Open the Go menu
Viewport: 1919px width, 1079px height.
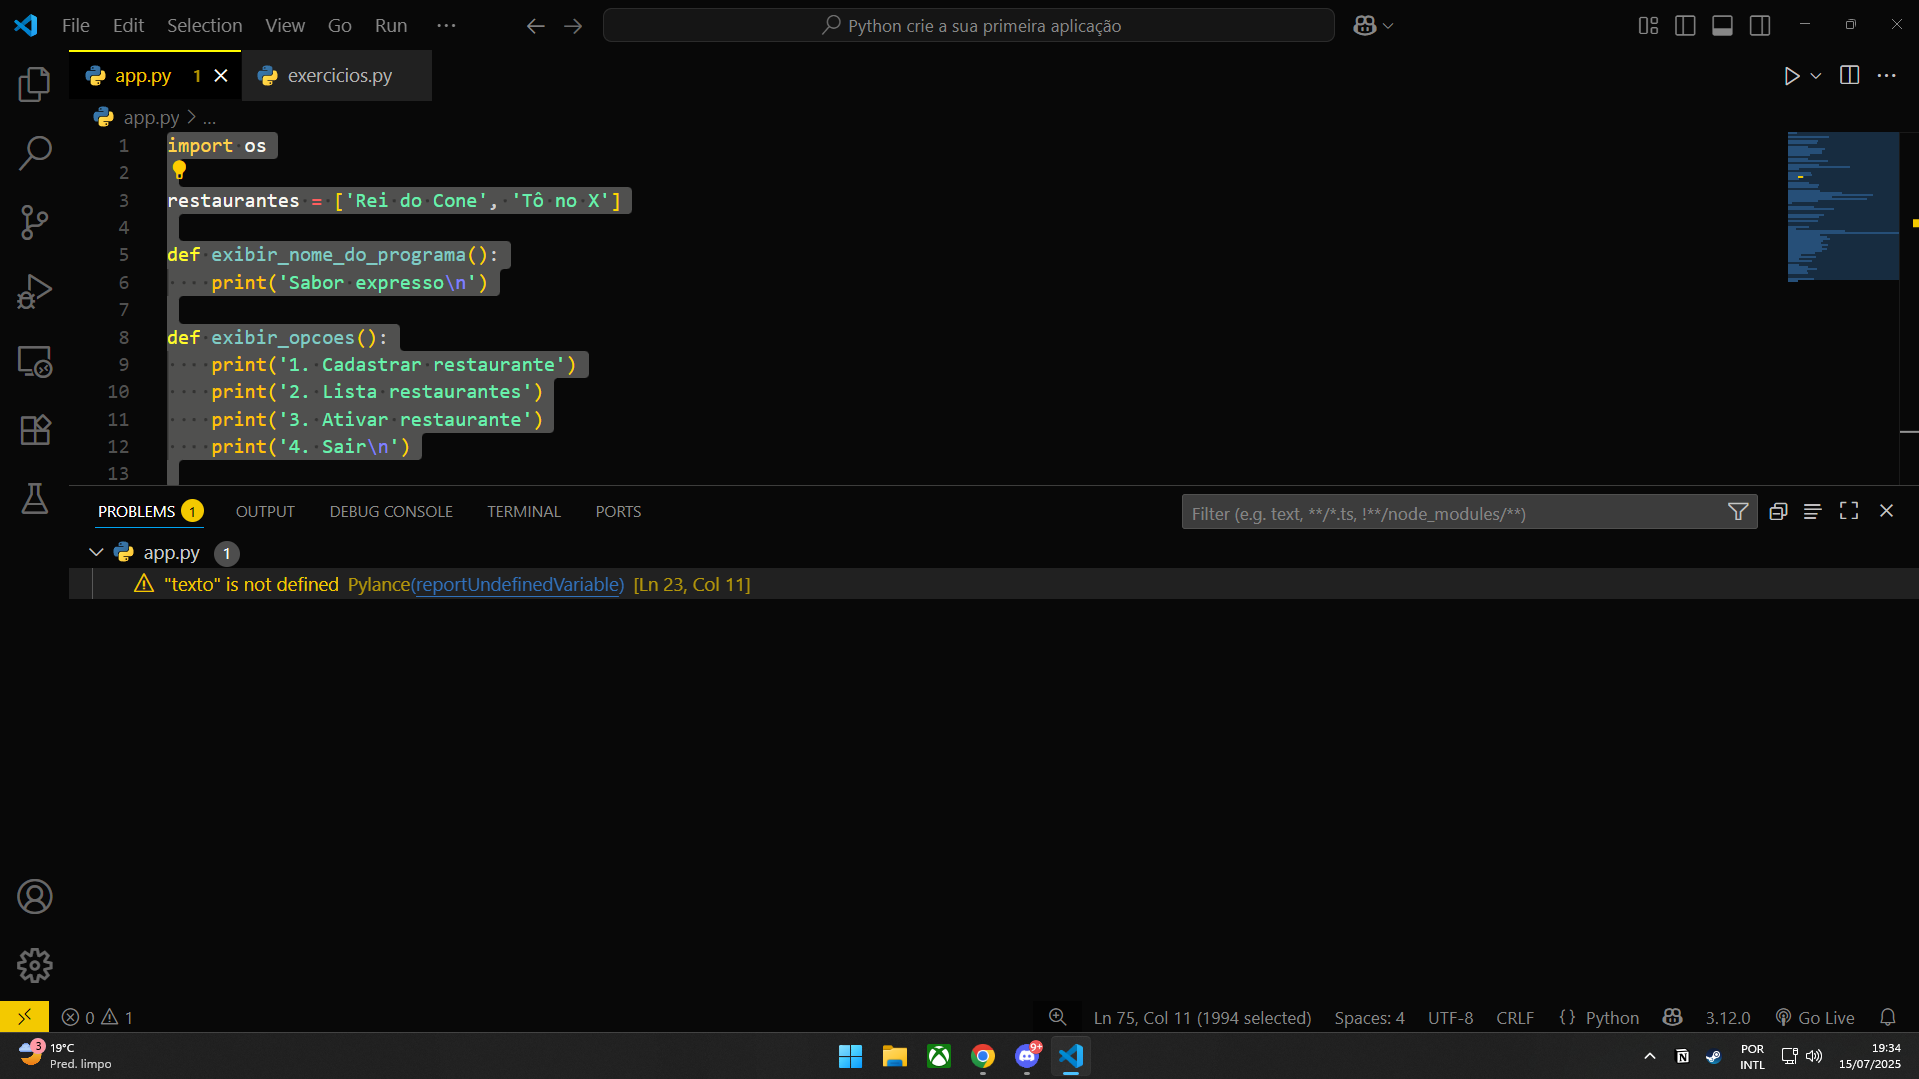(x=340, y=25)
